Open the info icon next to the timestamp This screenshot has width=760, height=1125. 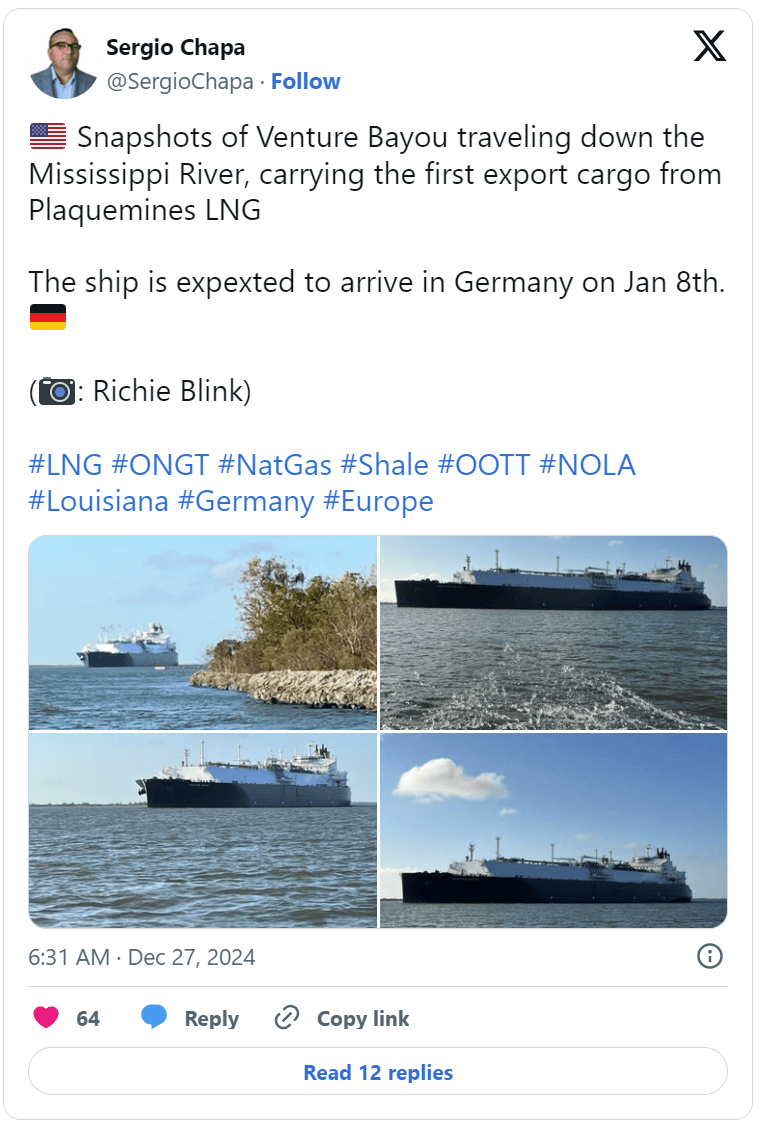(x=711, y=956)
